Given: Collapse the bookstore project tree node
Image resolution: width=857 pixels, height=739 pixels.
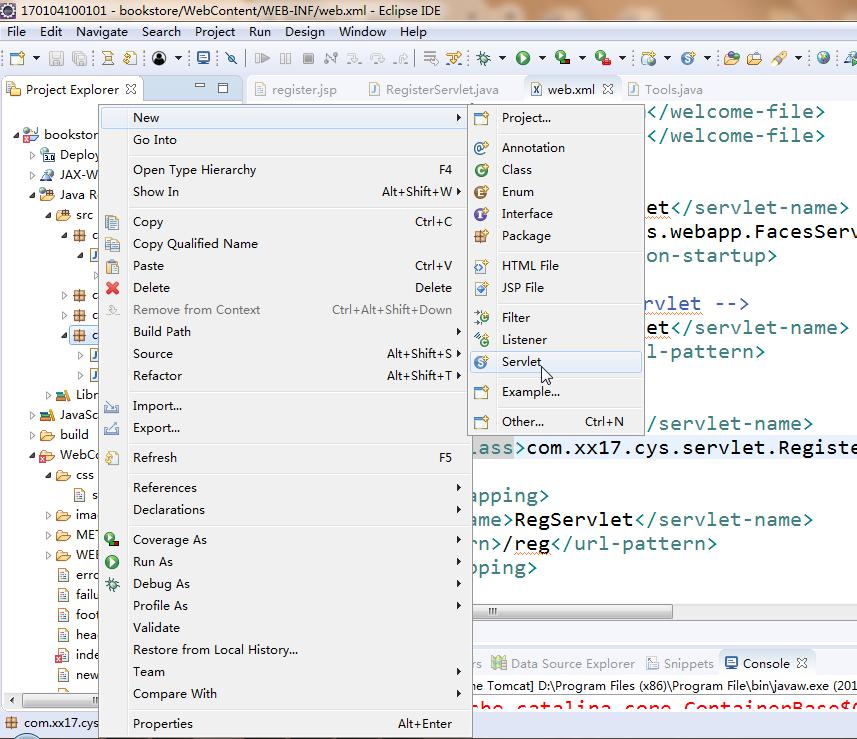Looking at the screenshot, I should point(16,134).
